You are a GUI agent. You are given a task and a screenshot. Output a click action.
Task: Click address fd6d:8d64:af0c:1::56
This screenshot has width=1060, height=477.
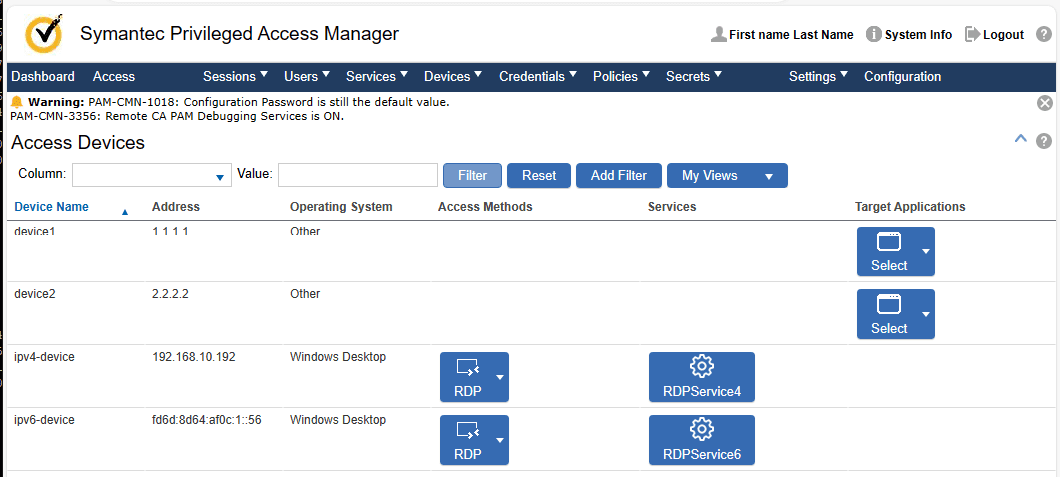[207, 420]
